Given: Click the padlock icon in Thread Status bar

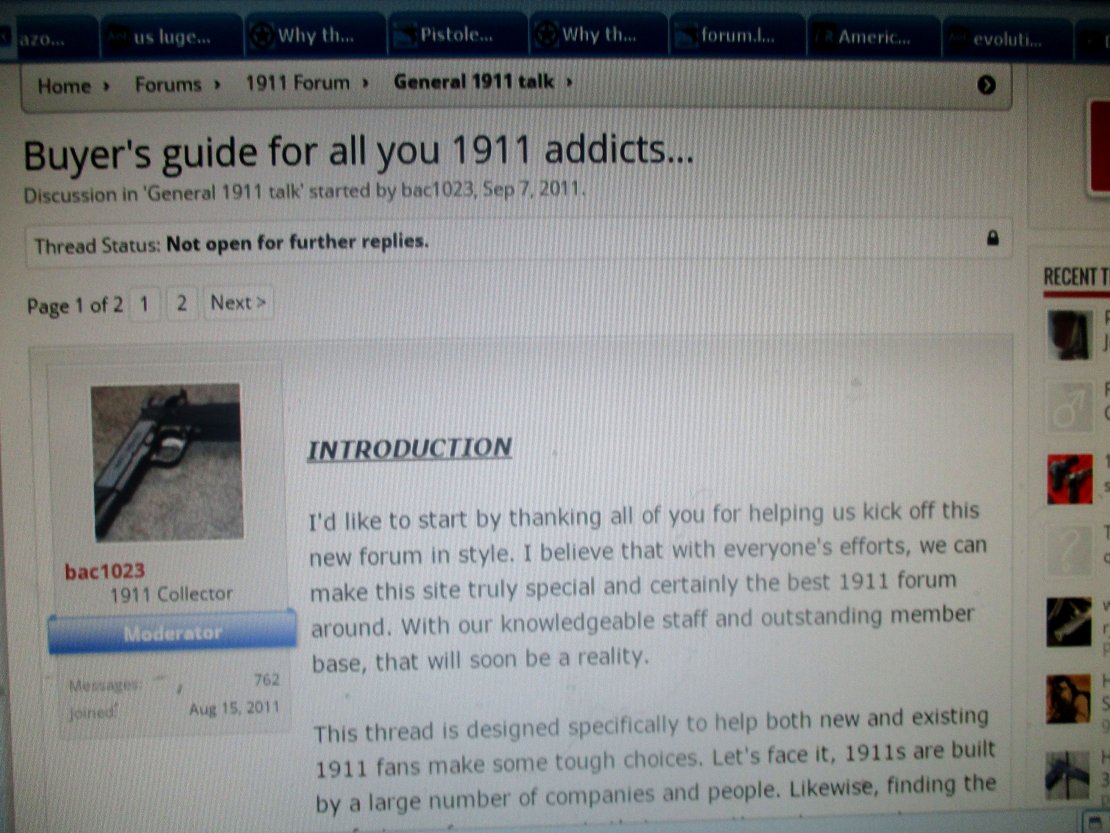Looking at the screenshot, I should (992, 238).
